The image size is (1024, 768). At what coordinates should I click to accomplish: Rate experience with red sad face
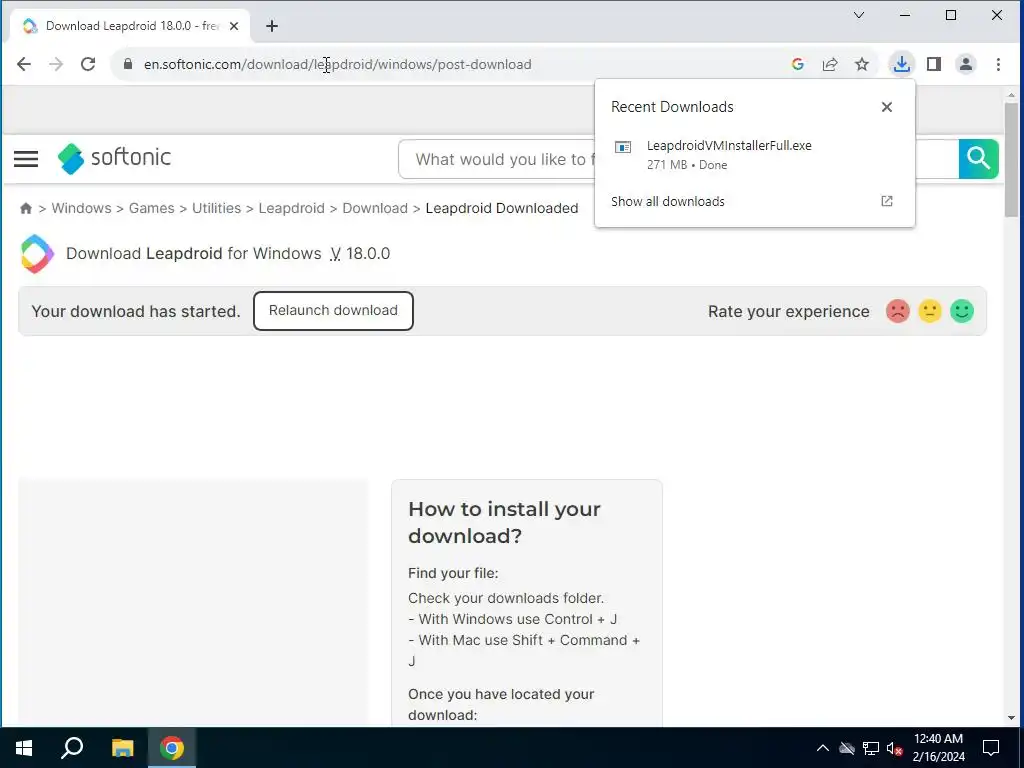tap(898, 311)
